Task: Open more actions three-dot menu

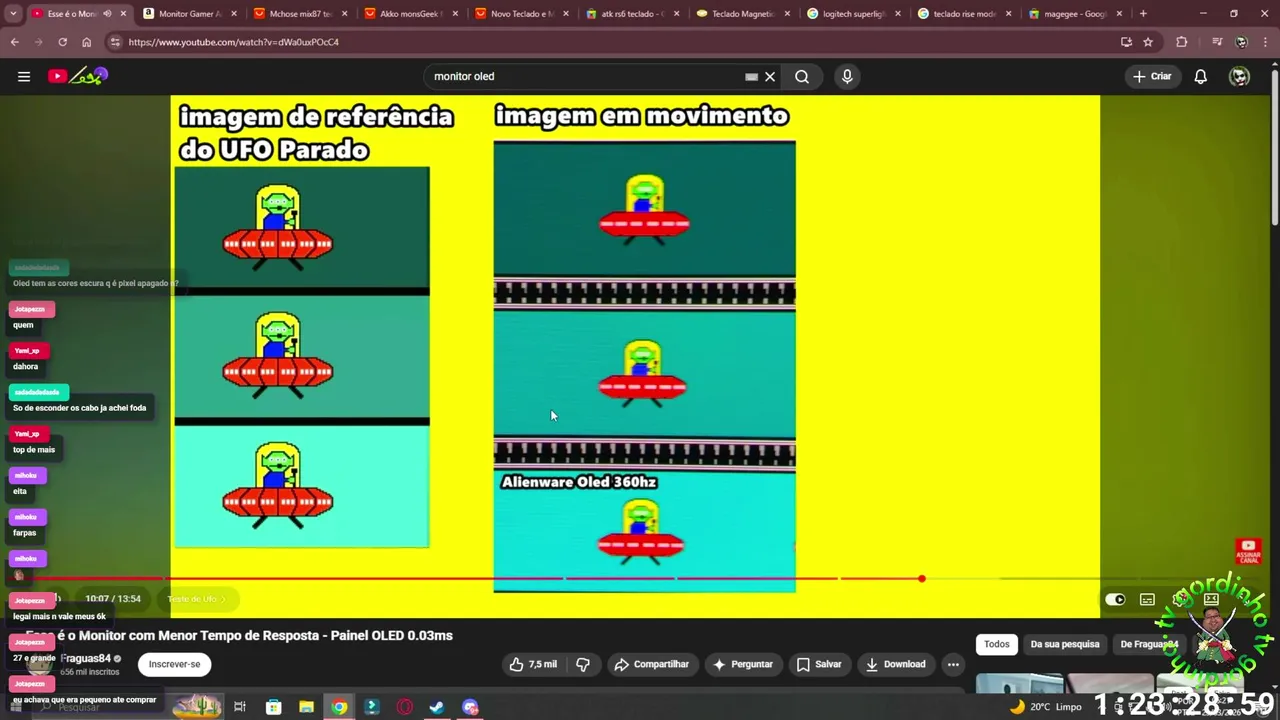Action: [953, 664]
